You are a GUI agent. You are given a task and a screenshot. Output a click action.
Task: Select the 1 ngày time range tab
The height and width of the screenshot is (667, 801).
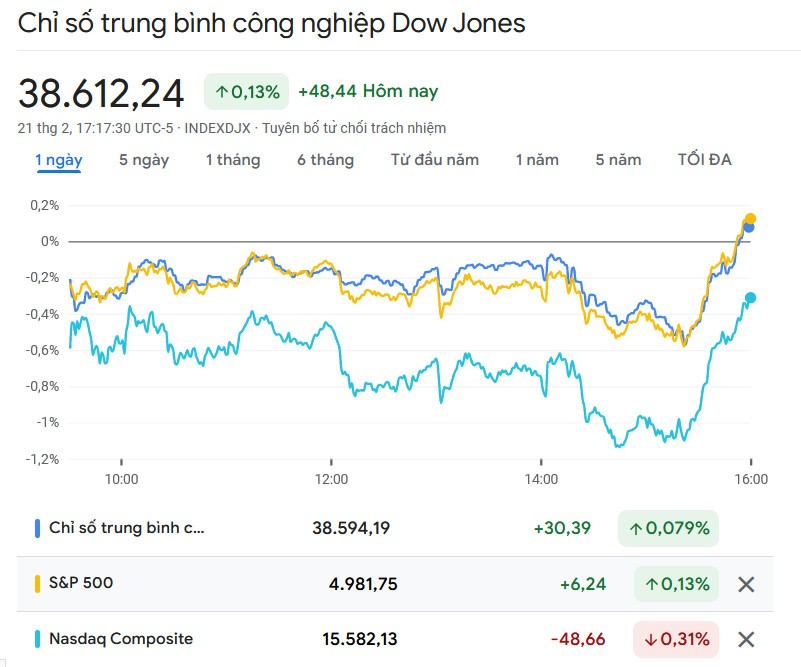tap(59, 160)
